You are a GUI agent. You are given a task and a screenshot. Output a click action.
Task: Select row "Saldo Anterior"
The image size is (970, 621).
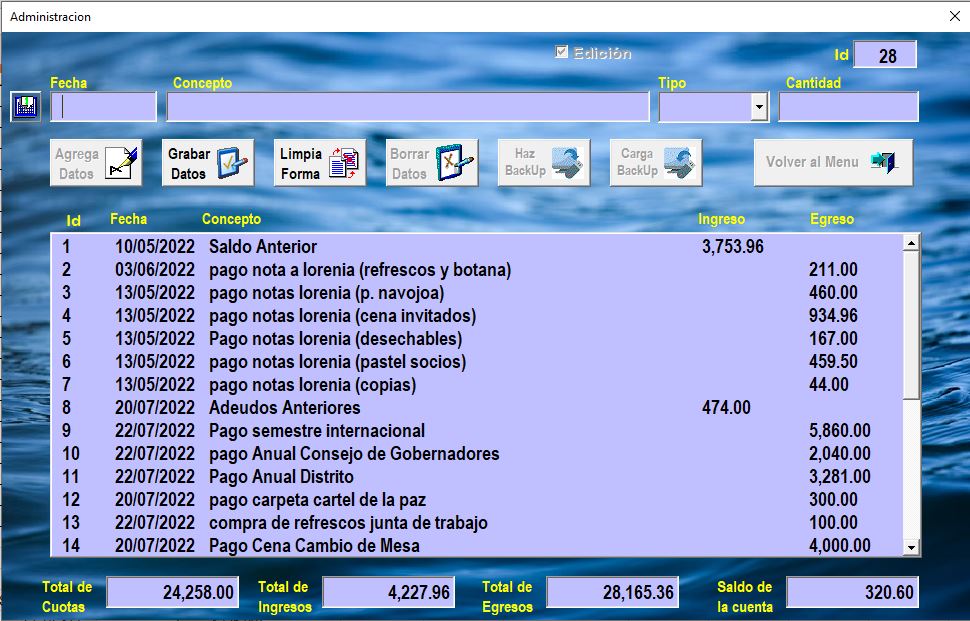coord(476,246)
